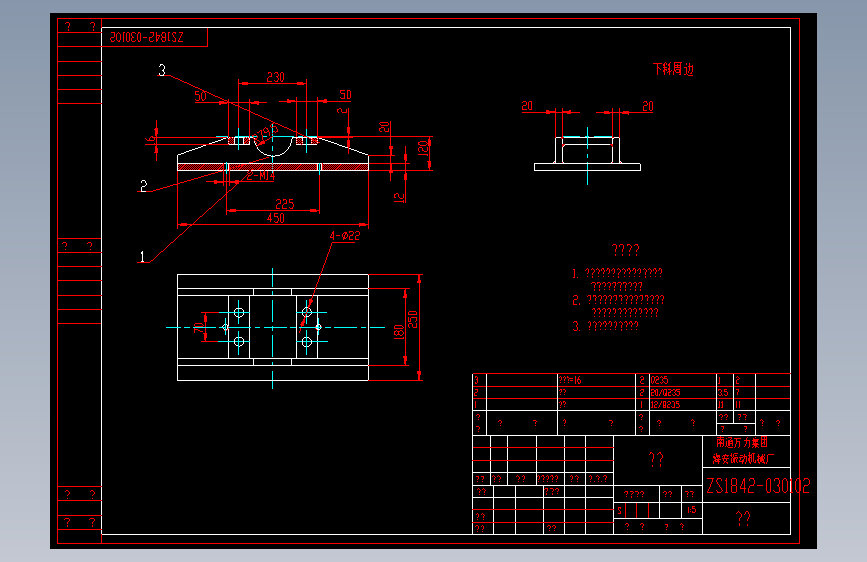The width and height of the screenshot is (867, 562).
Task: Click the 3.5 weight cell
Action: point(723,392)
